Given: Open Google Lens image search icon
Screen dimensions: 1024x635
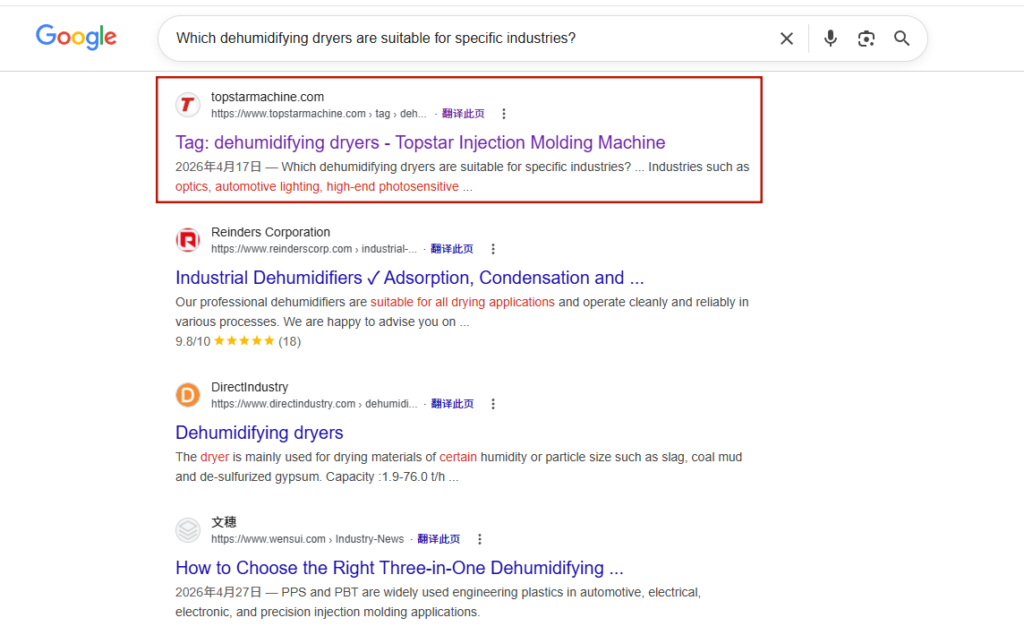Looking at the screenshot, I should tap(866, 39).
